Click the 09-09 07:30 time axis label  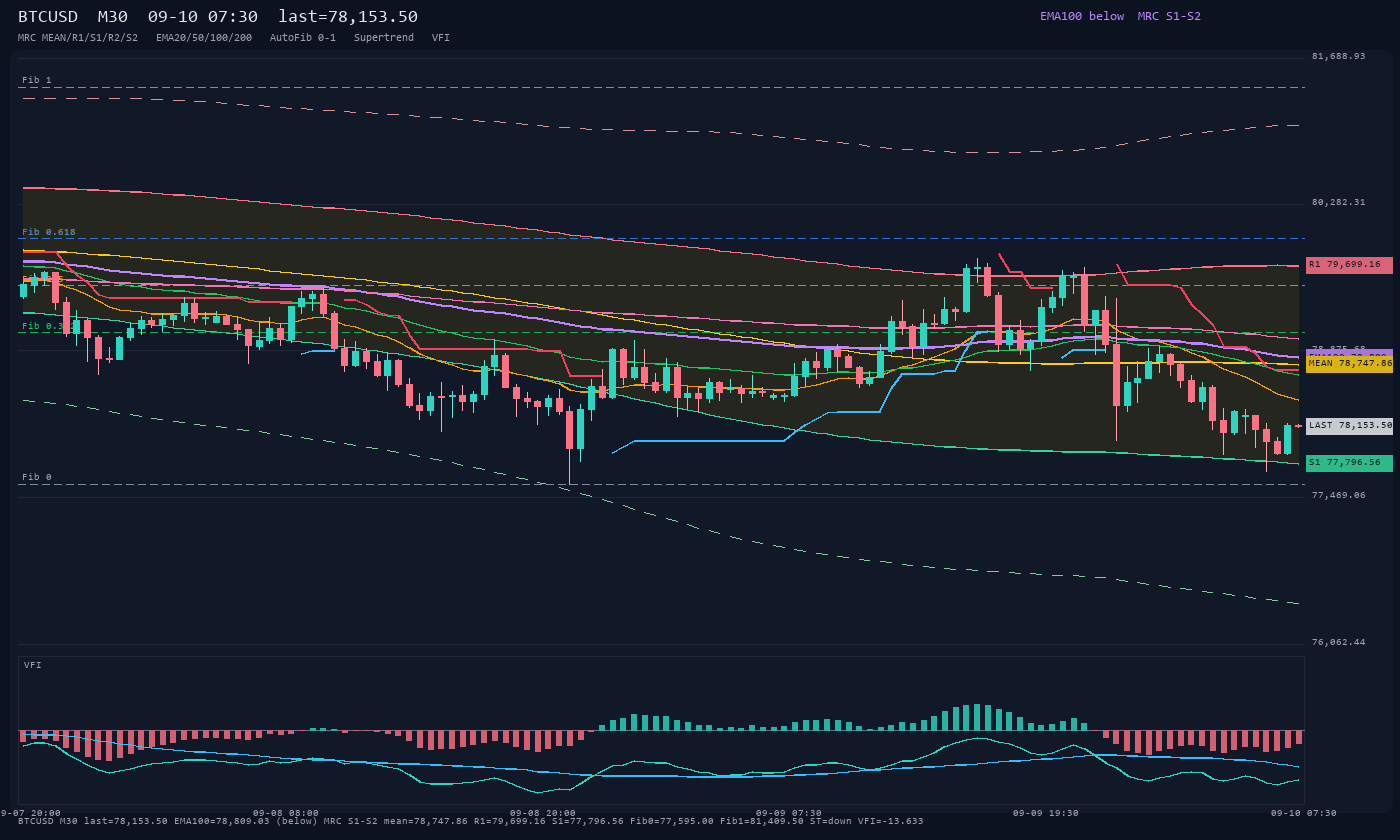pyautogui.click(x=789, y=813)
